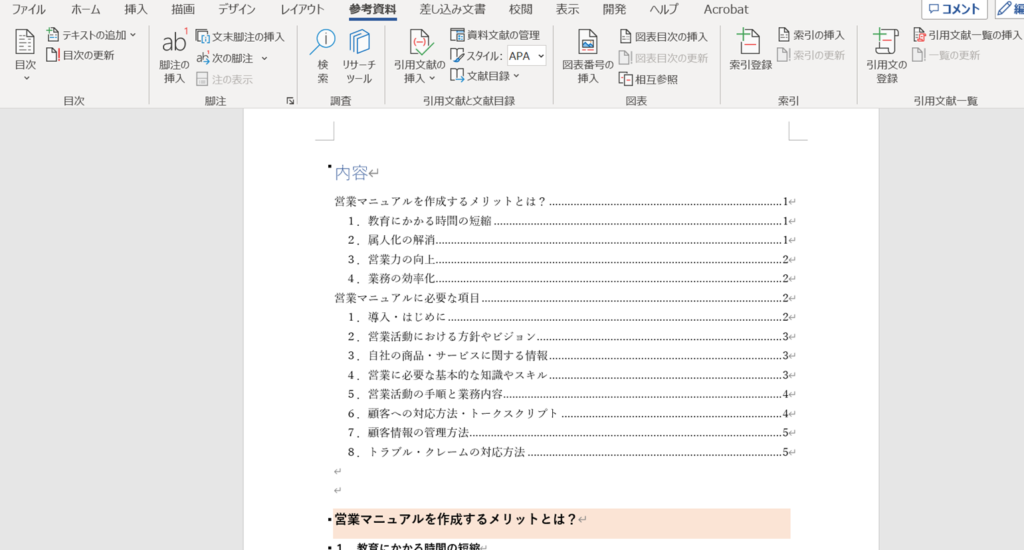Click the コメント button
Image resolution: width=1024 pixels, height=550 pixels.
[954, 9]
